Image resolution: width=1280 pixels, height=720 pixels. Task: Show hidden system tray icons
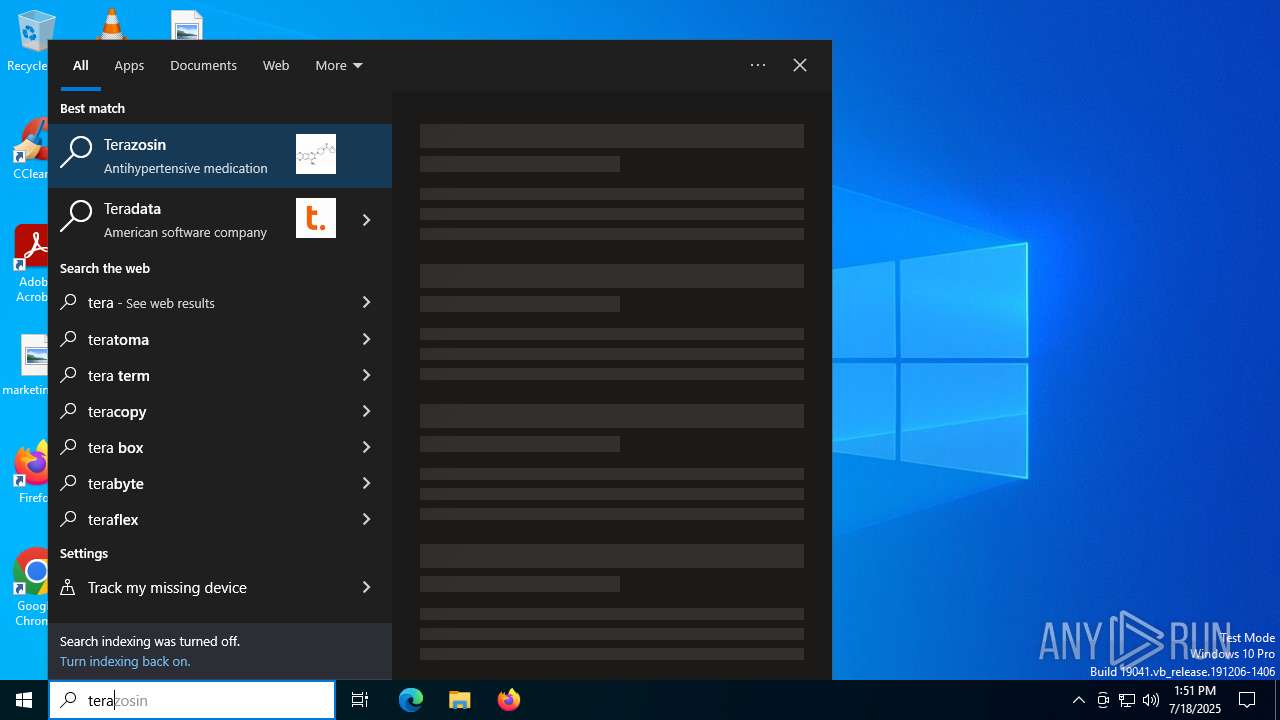pyautogui.click(x=1078, y=700)
